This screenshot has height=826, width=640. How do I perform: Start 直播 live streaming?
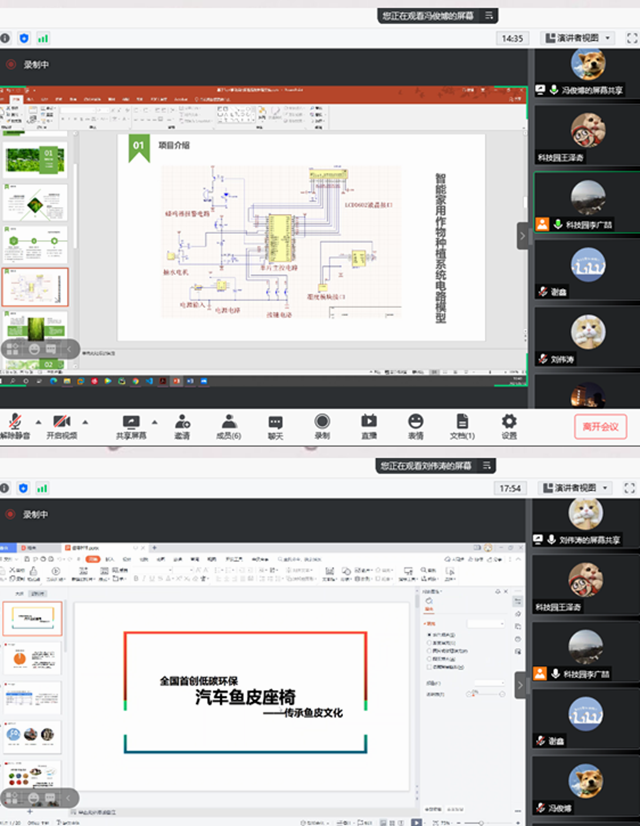tap(368, 422)
